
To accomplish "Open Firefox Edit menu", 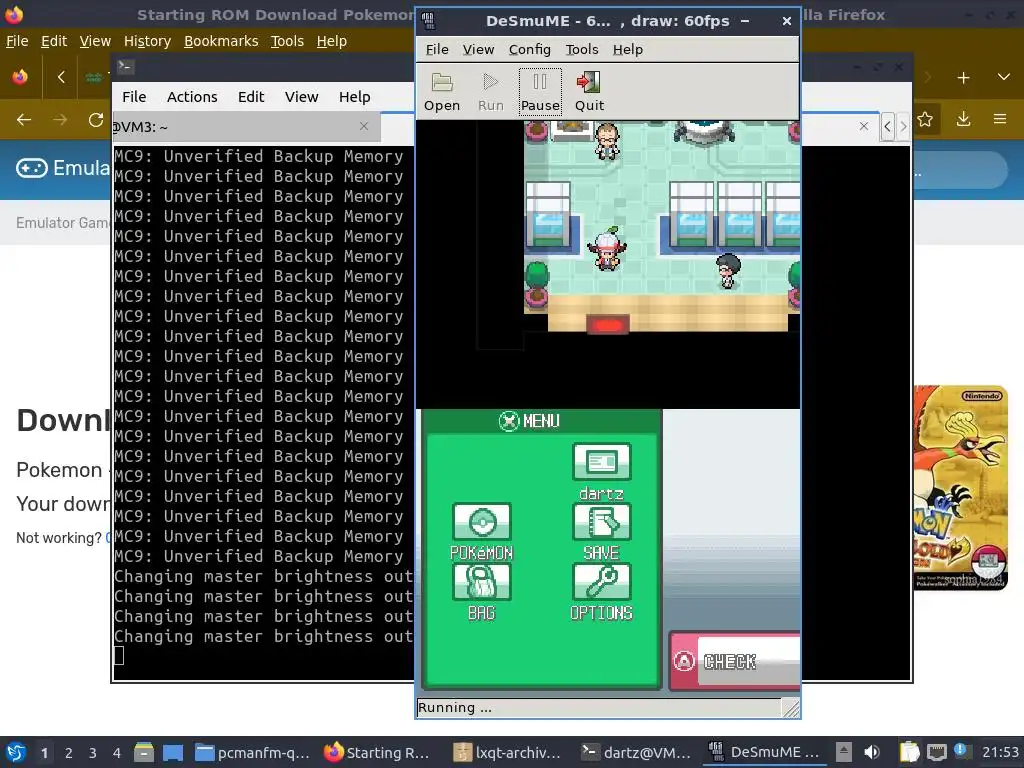I will (x=54, y=41).
